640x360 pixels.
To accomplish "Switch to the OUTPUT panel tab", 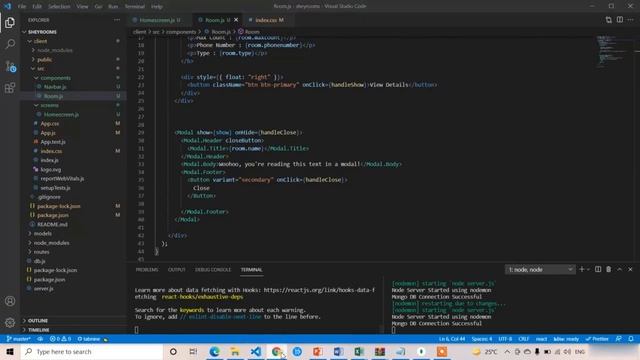I will [177, 269].
